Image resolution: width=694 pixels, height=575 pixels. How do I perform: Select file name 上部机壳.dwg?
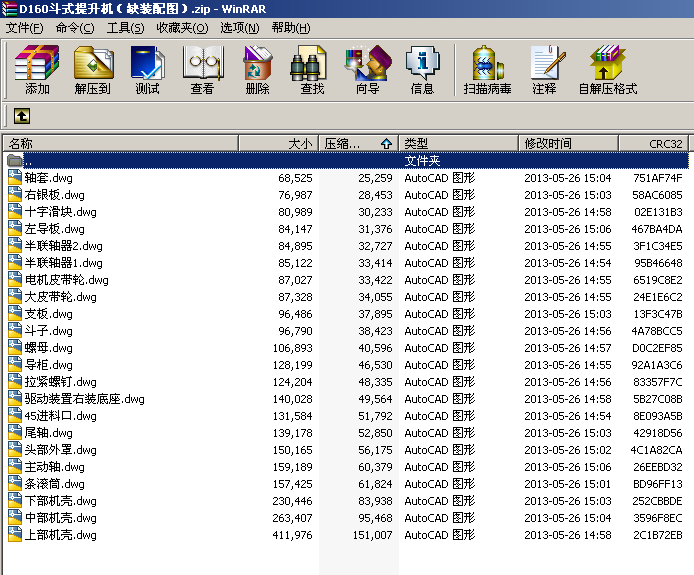tap(61, 535)
